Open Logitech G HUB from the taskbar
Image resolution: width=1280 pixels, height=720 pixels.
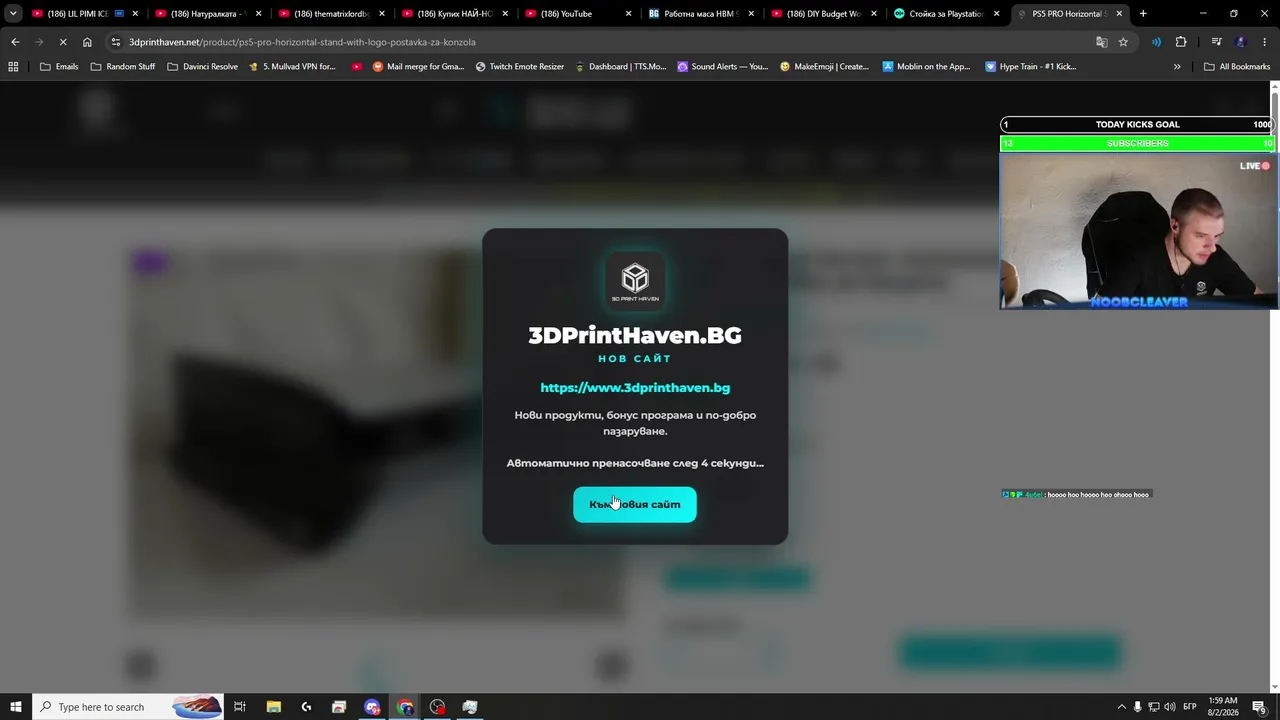tap(306, 707)
